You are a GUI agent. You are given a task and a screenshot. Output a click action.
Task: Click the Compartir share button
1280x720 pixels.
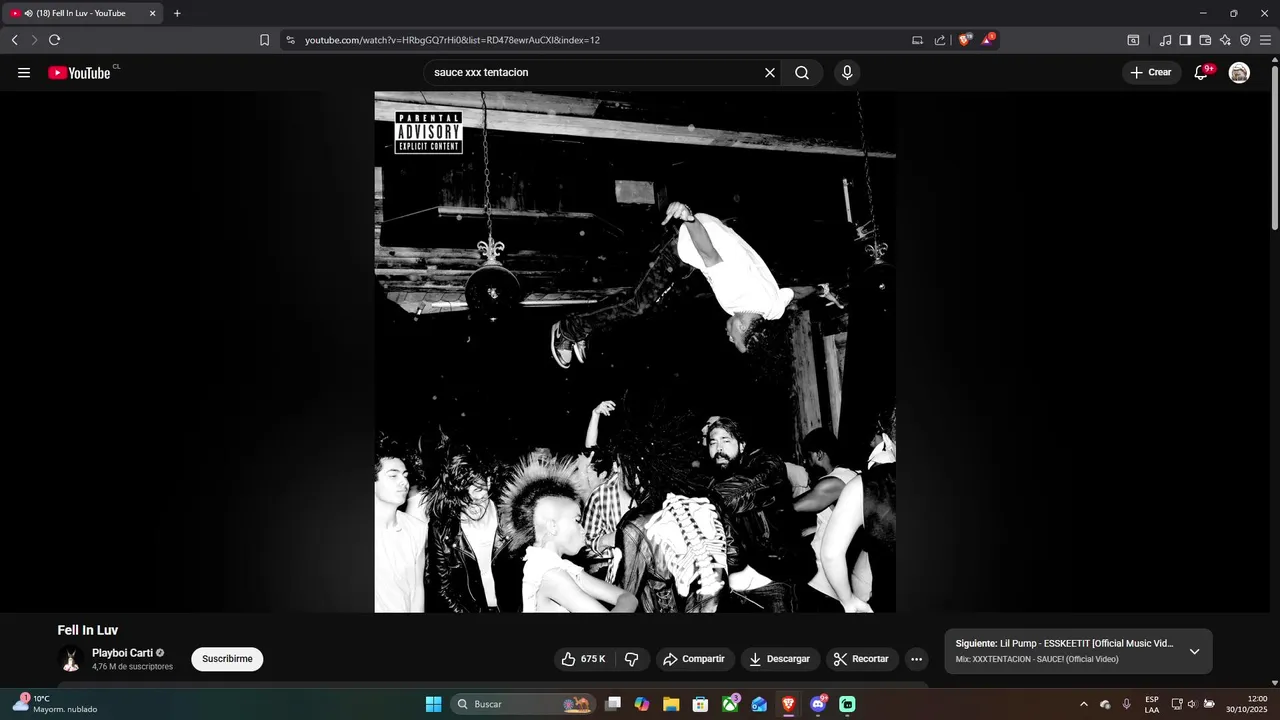pos(695,659)
